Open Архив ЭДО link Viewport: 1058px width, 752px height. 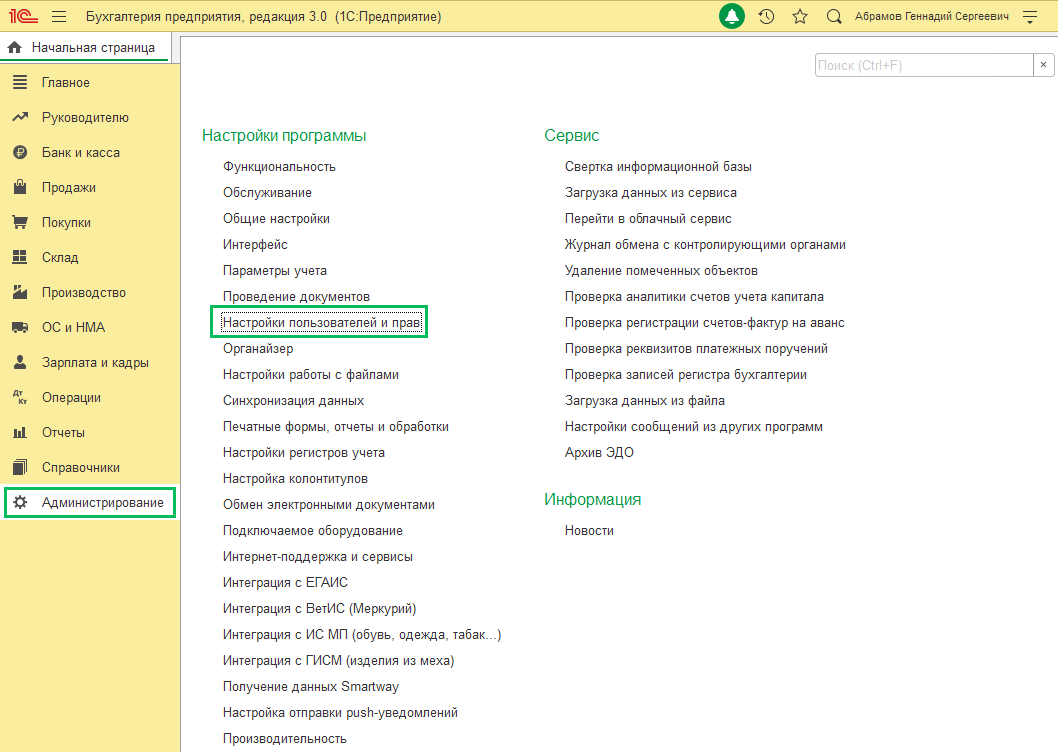point(599,453)
